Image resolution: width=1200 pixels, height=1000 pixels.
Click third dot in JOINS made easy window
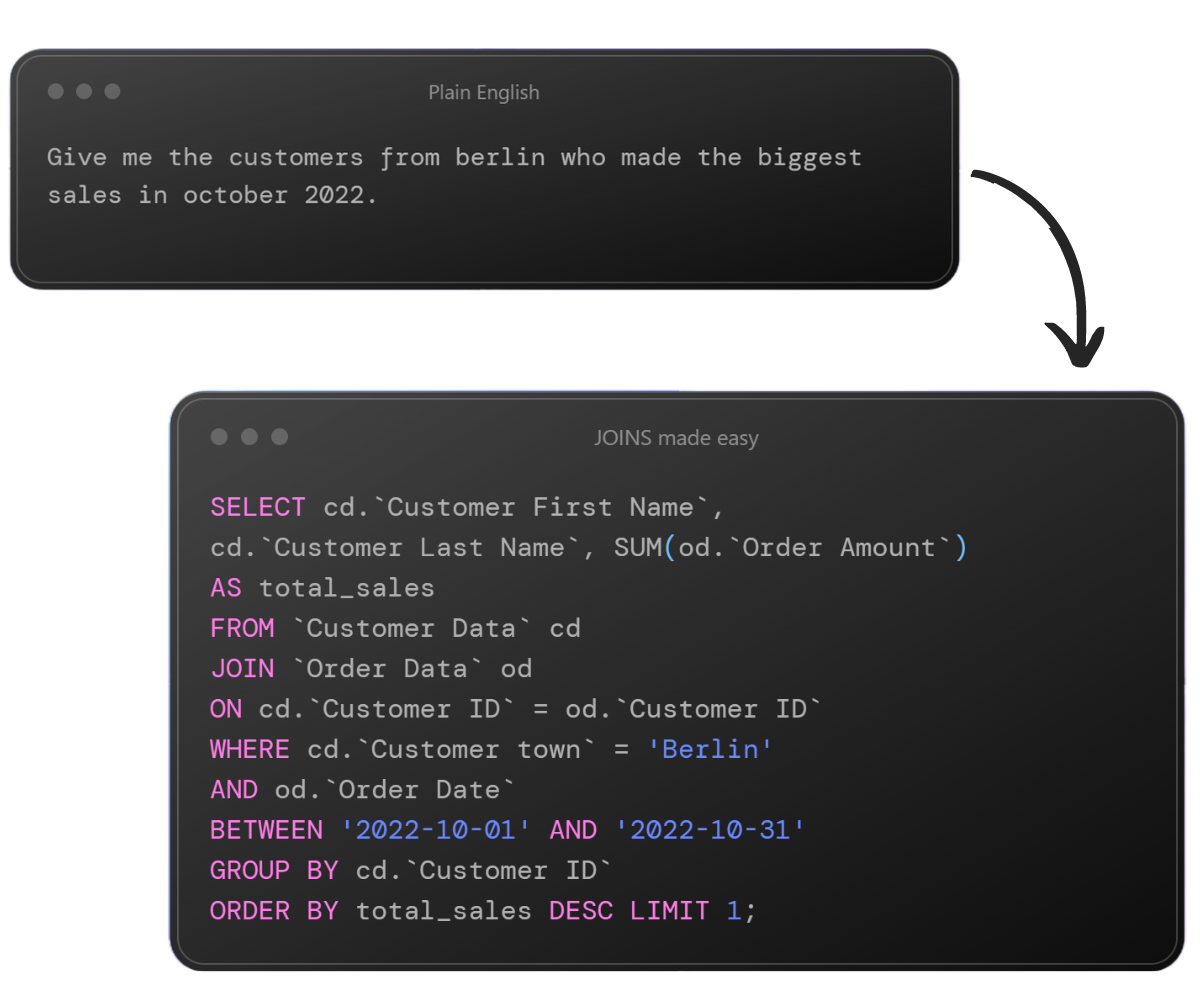pyautogui.click(x=279, y=437)
